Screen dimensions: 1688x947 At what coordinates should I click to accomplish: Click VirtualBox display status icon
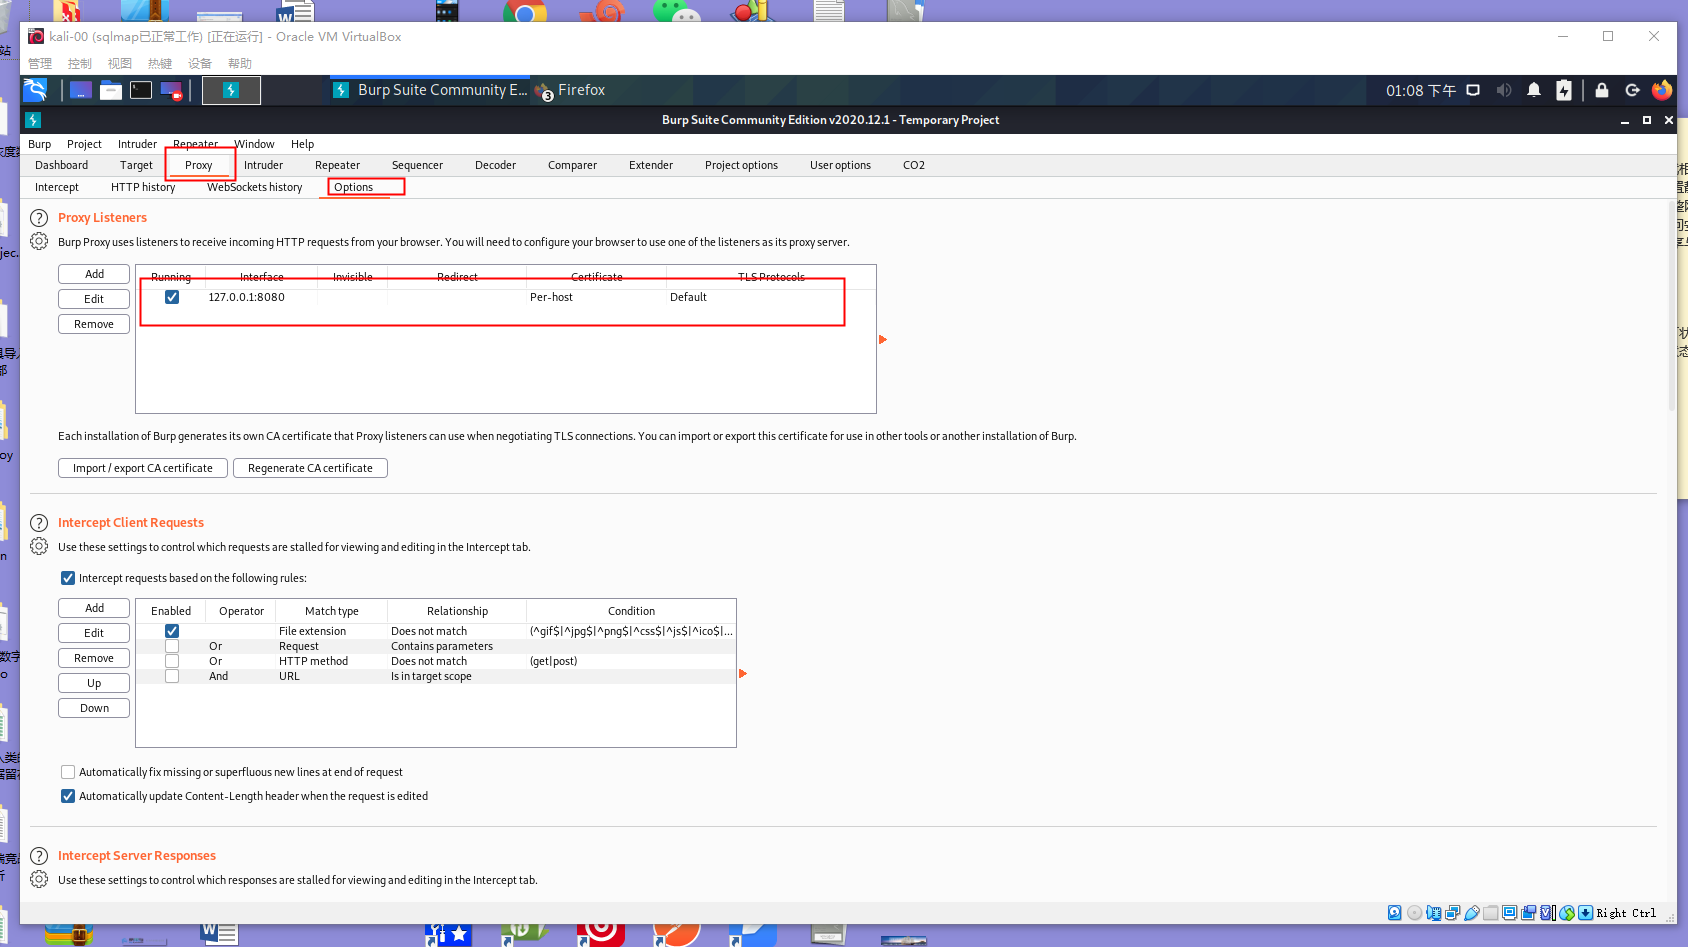(1510, 913)
